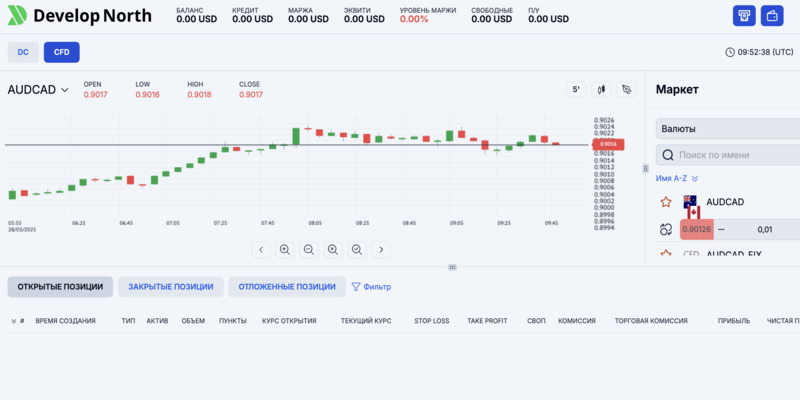This screenshot has width=800, height=400.
Task: Switch to DC trading mode
Action: click(x=23, y=52)
